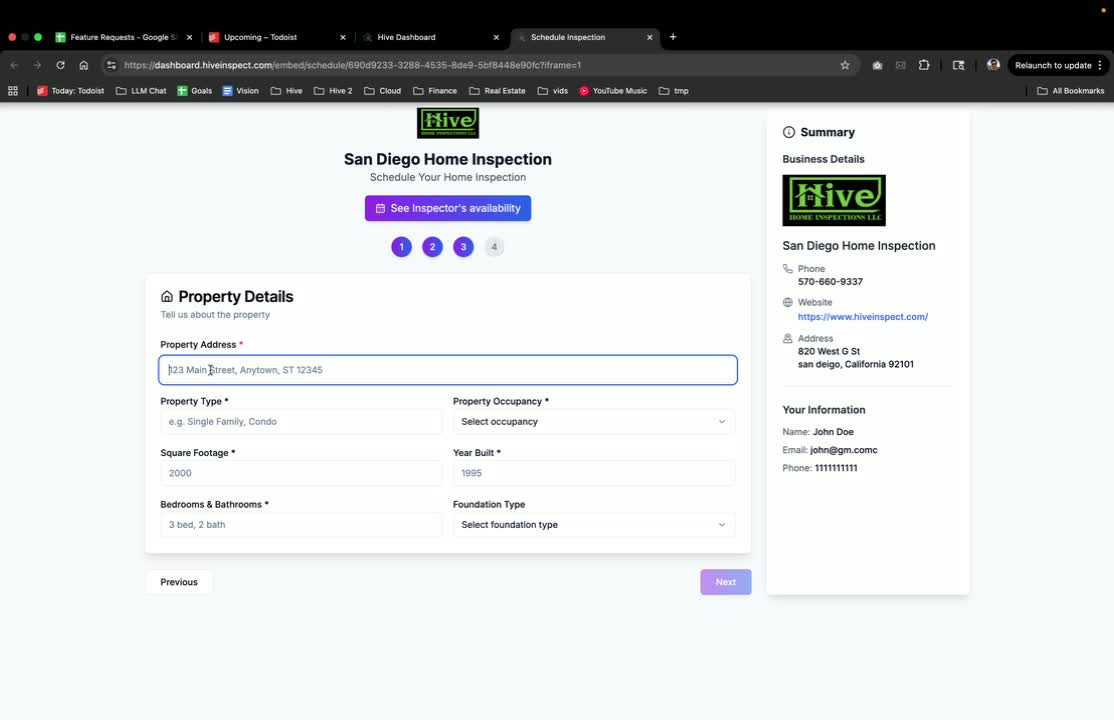The height and width of the screenshot is (720, 1114).
Task: Open Today: Todoist bookmark
Action: (70, 91)
